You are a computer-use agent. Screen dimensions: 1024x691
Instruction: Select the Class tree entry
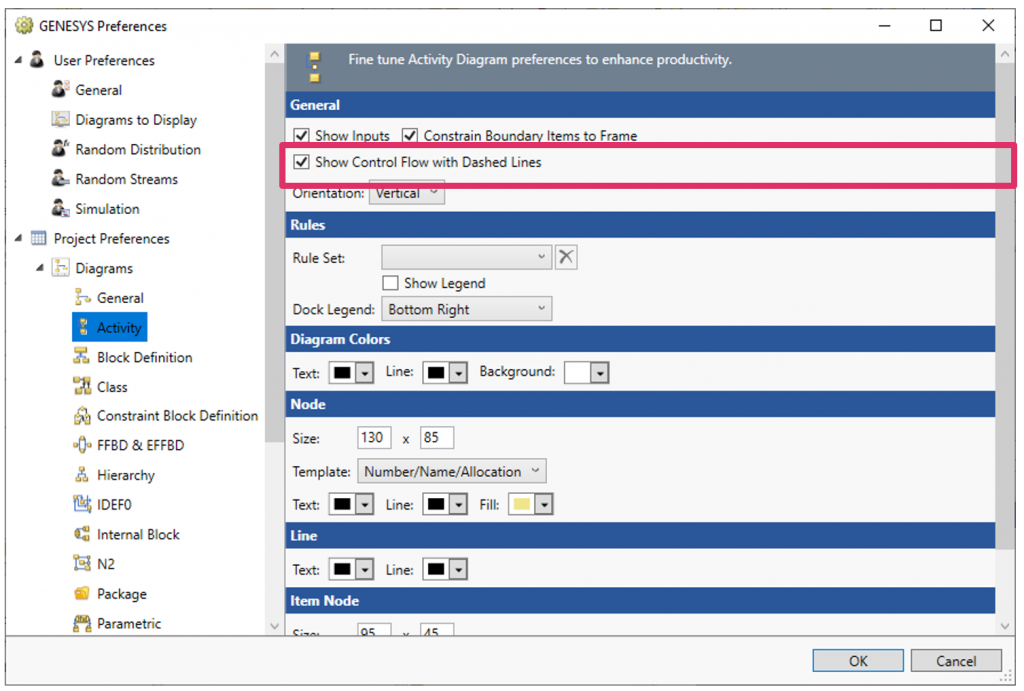[112, 387]
